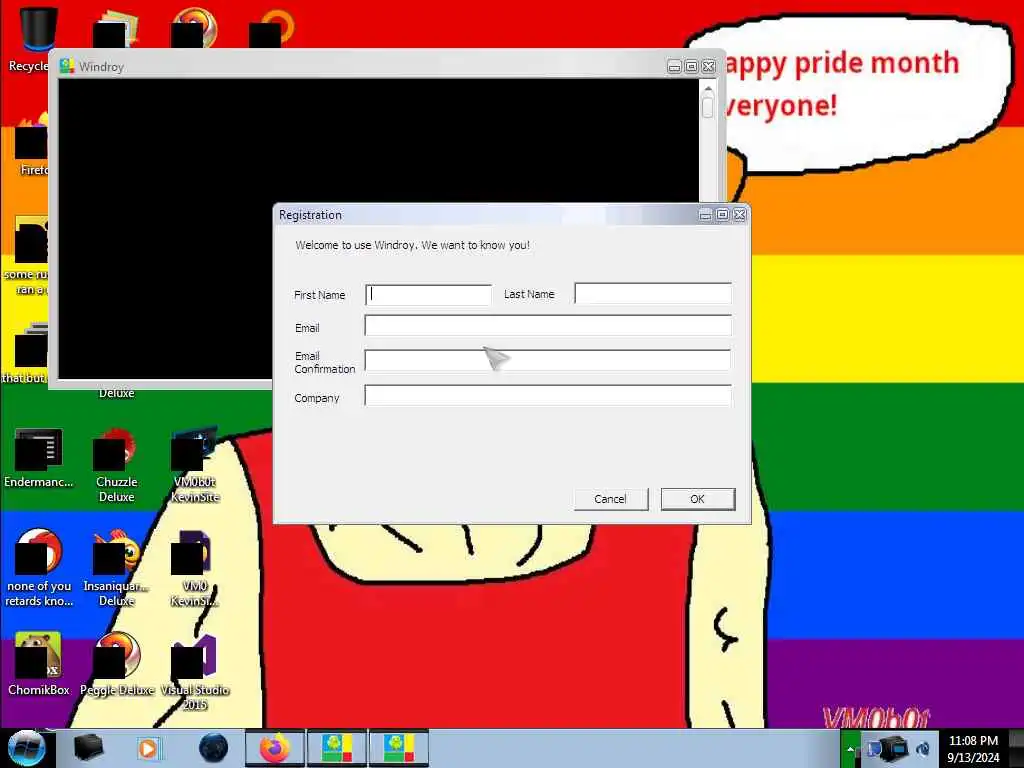
Task: Select the Endermanc... desktop icon
Action: [39, 457]
